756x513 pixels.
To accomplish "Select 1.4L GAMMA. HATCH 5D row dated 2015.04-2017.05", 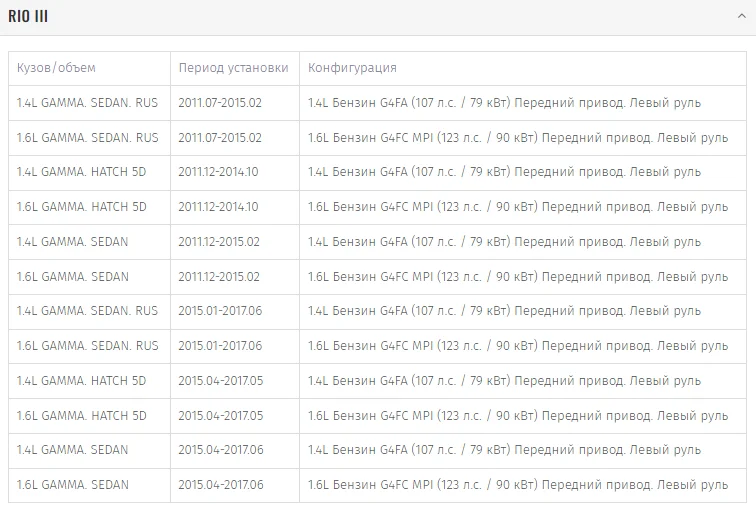I will pyautogui.click(x=81, y=381).
